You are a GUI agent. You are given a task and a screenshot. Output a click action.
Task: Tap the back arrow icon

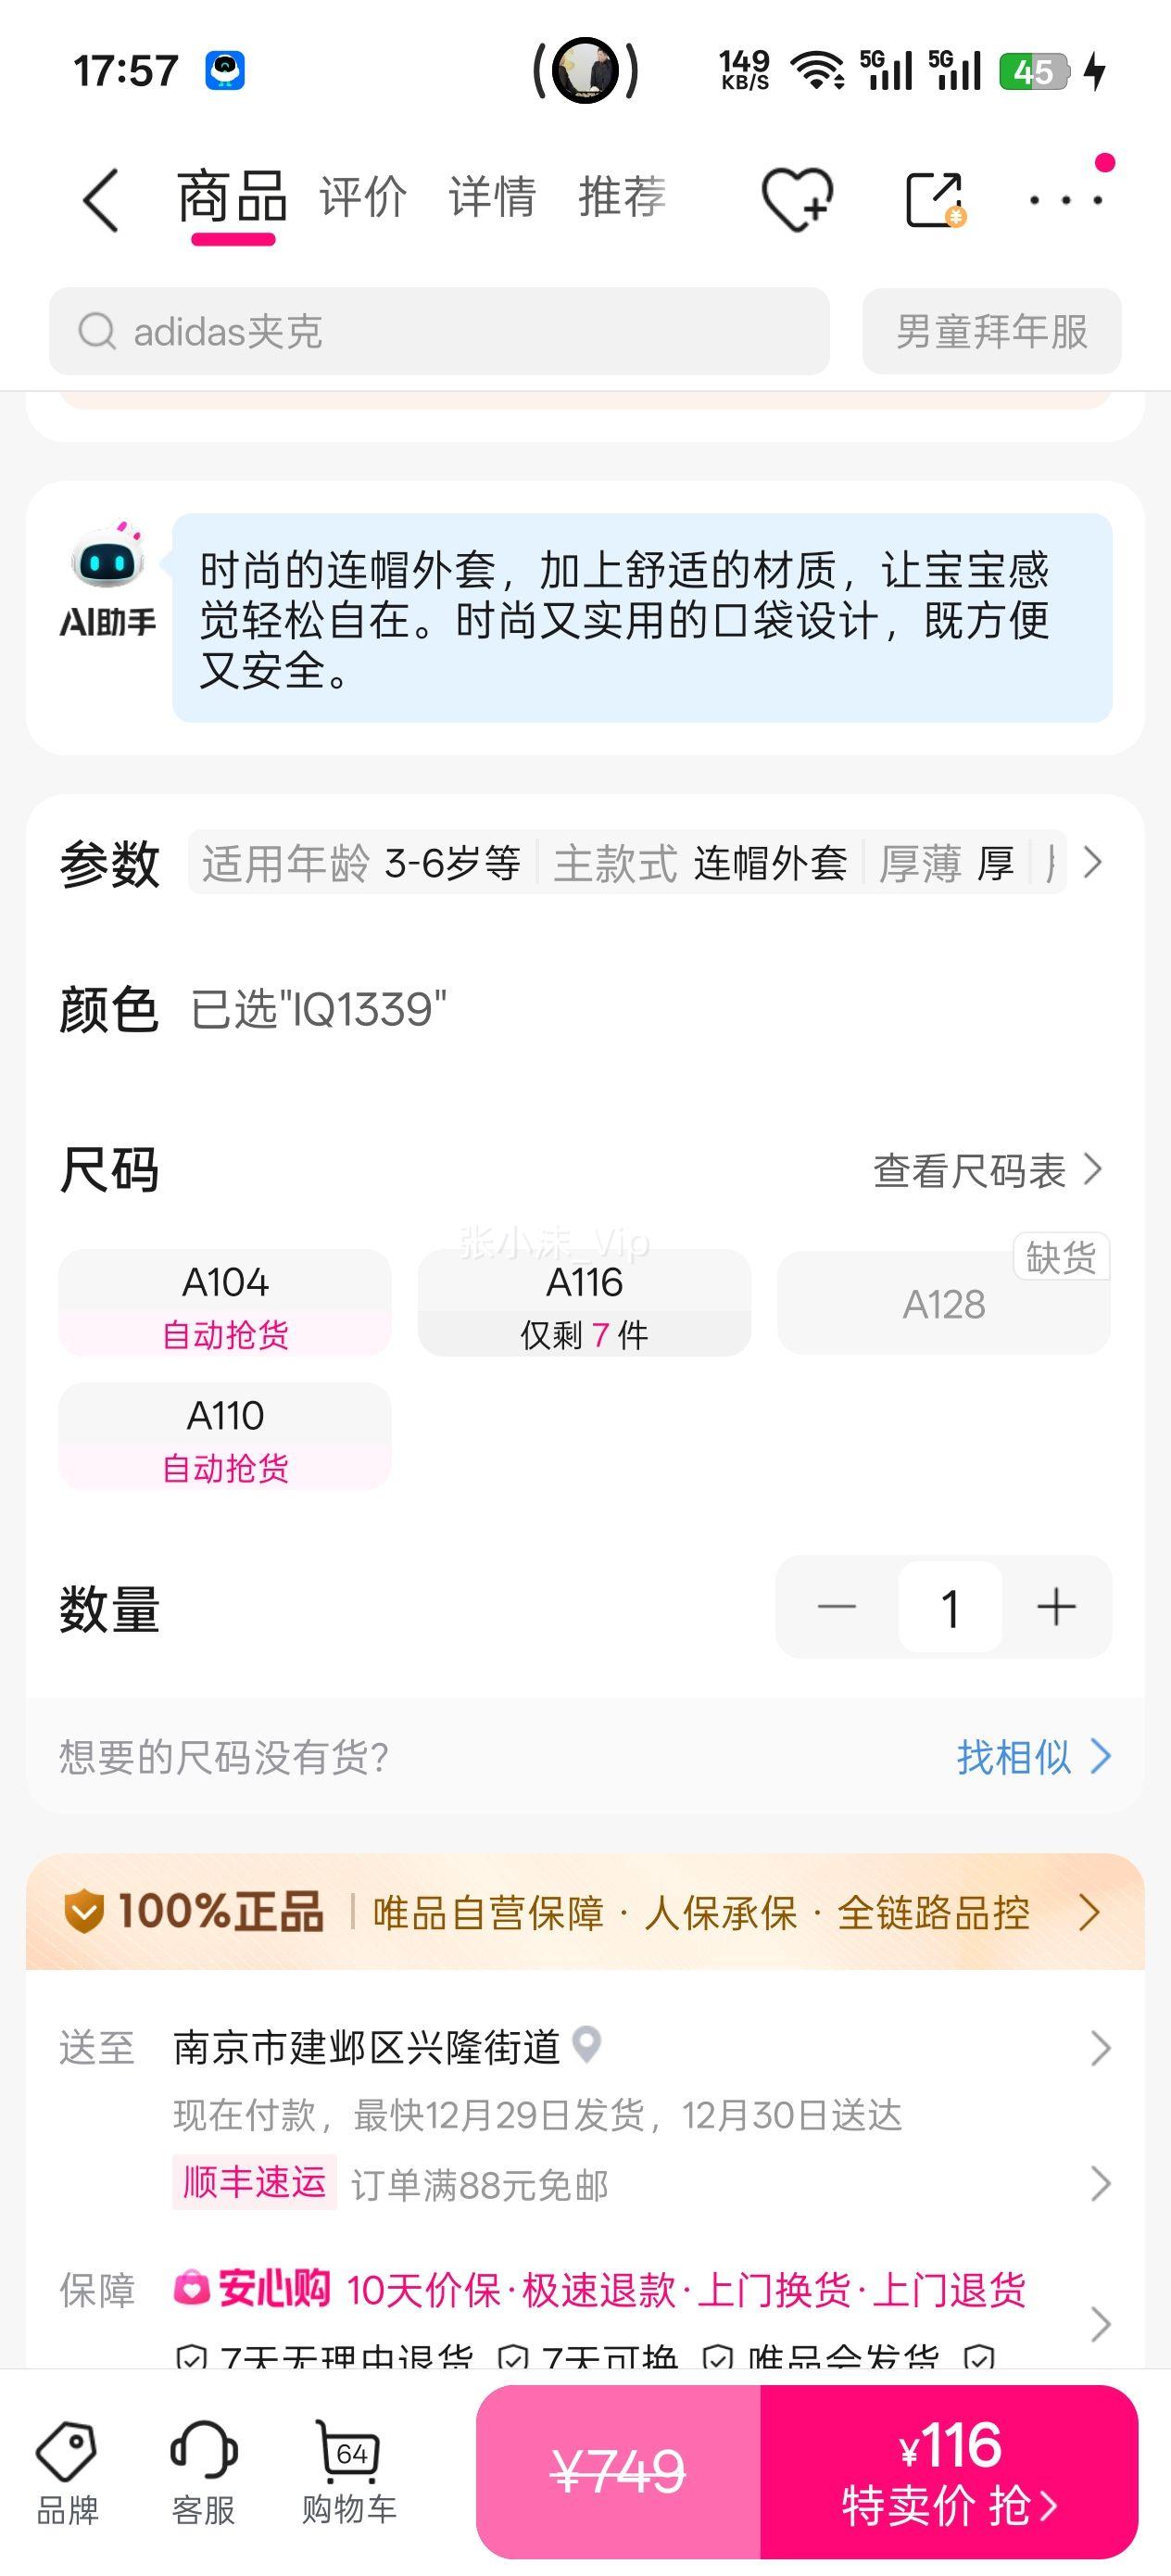click(101, 200)
